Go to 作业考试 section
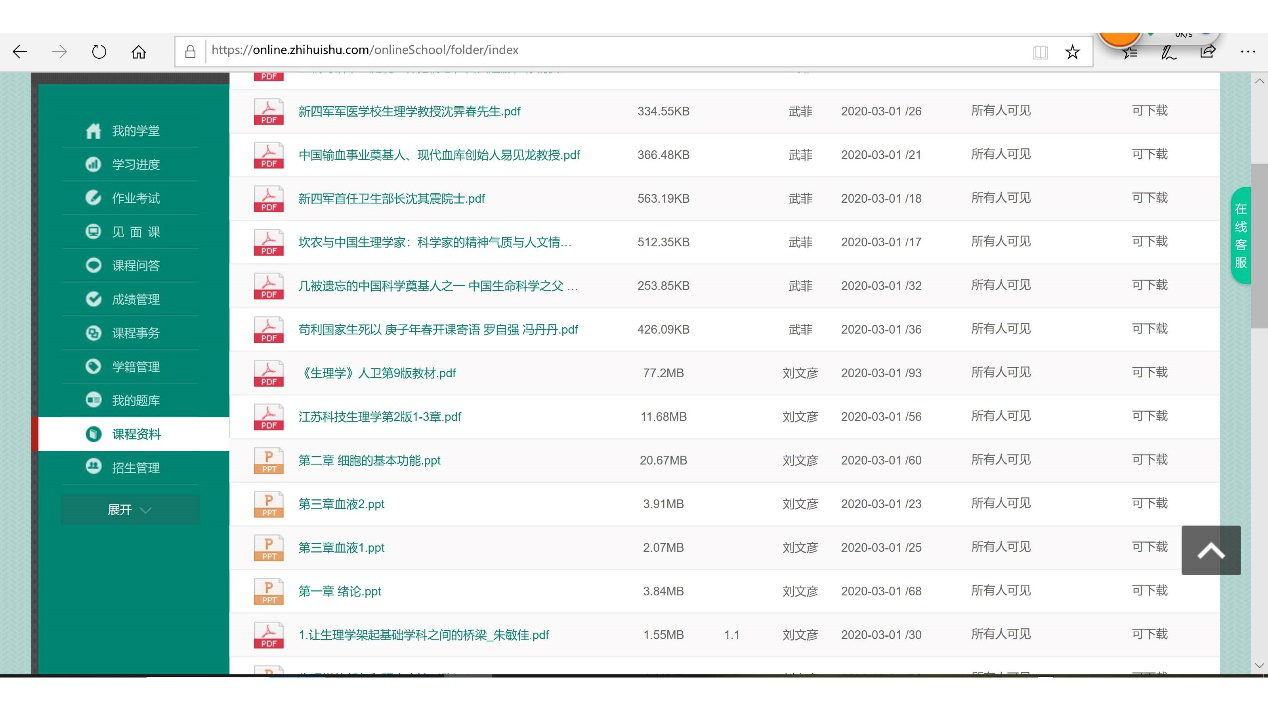Screen dimensions: 1268x714 135,198
